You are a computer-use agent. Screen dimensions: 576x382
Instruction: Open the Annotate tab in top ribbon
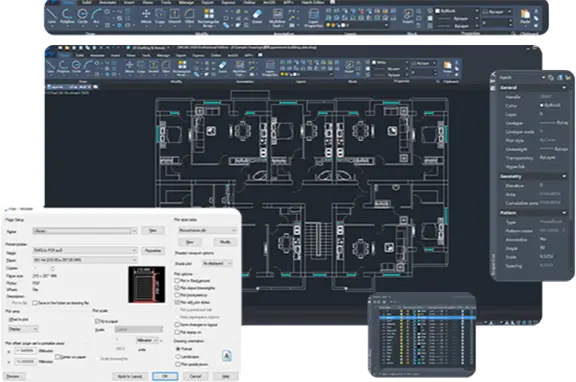pos(108,2)
